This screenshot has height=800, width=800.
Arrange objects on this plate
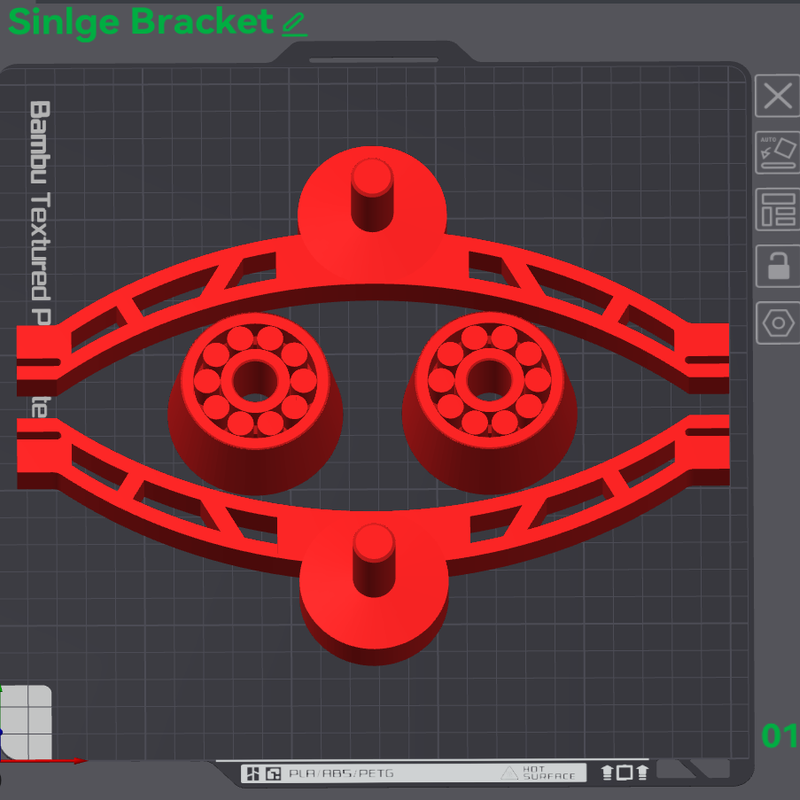click(778, 209)
